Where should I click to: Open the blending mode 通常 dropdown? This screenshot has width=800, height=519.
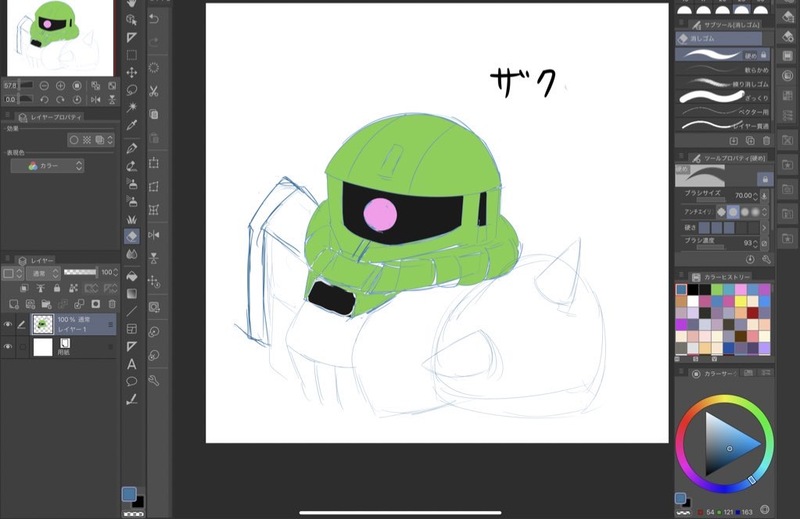[43, 273]
